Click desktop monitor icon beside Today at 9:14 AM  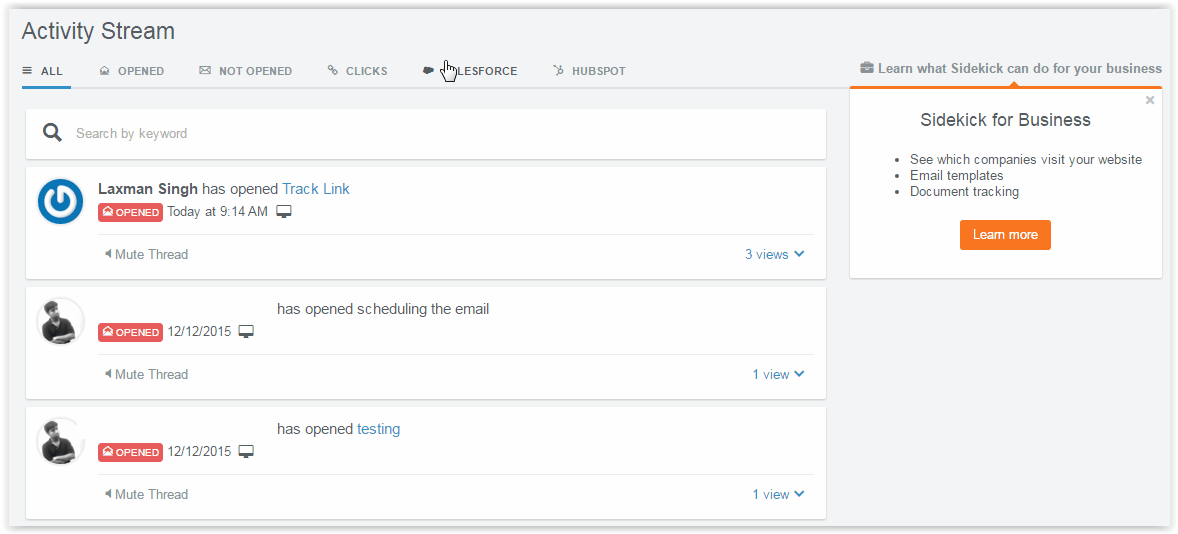[x=284, y=212]
